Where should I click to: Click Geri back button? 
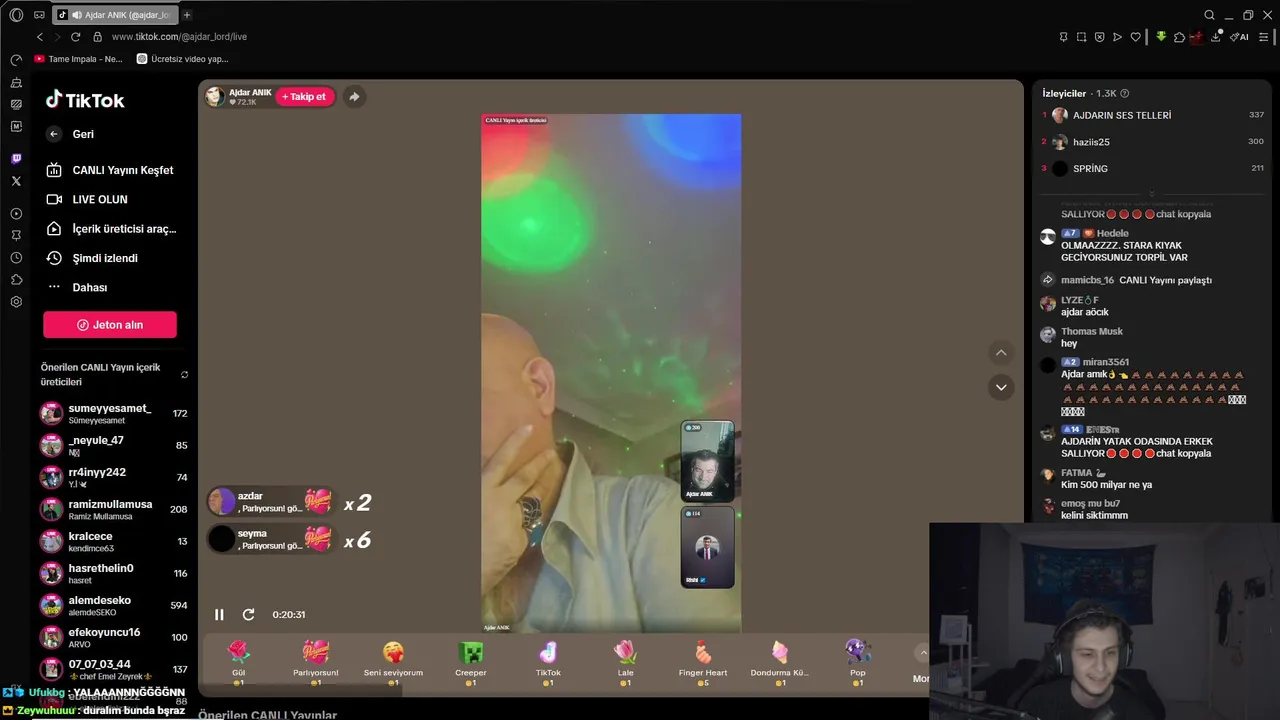click(x=70, y=134)
